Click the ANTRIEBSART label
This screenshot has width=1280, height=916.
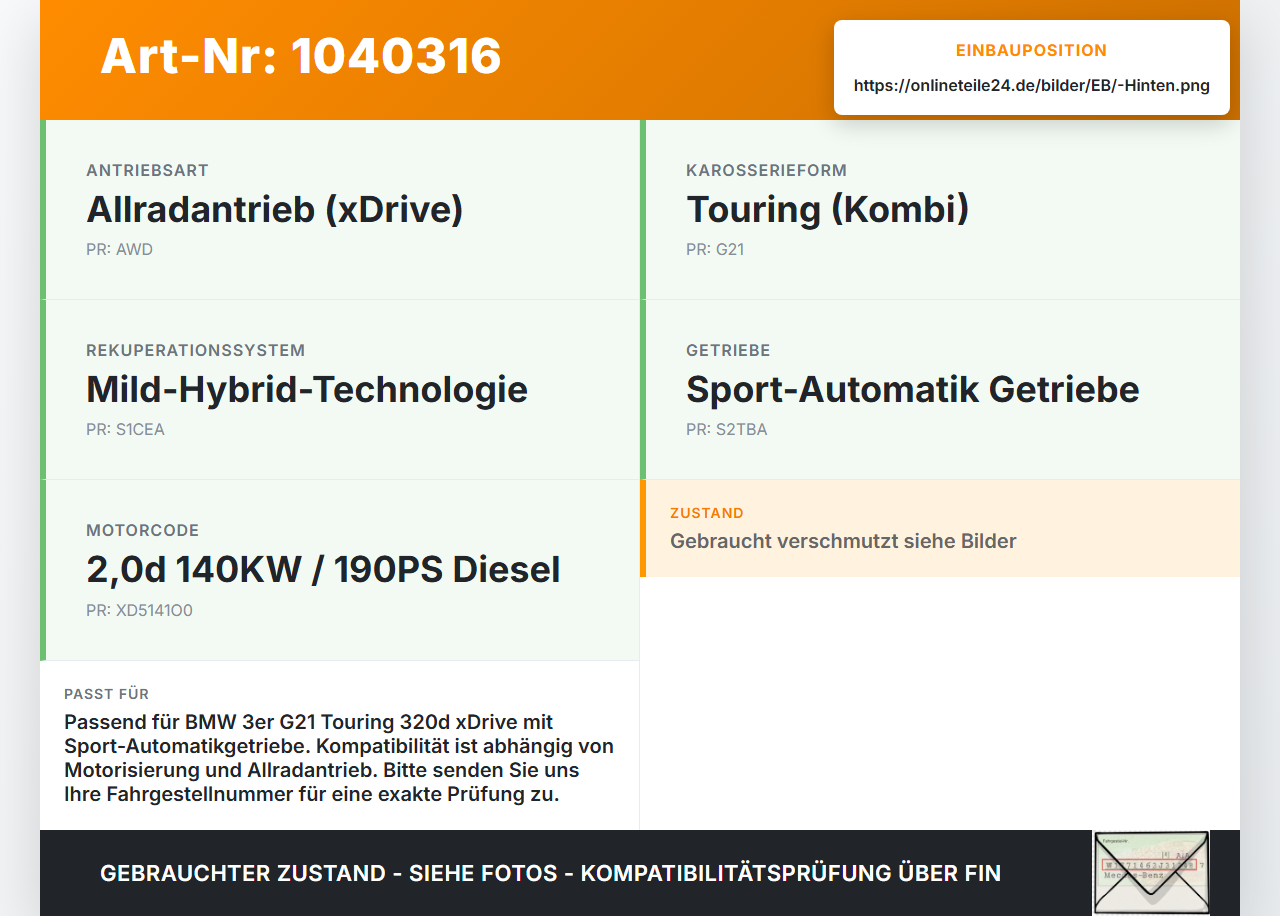[147, 170]
